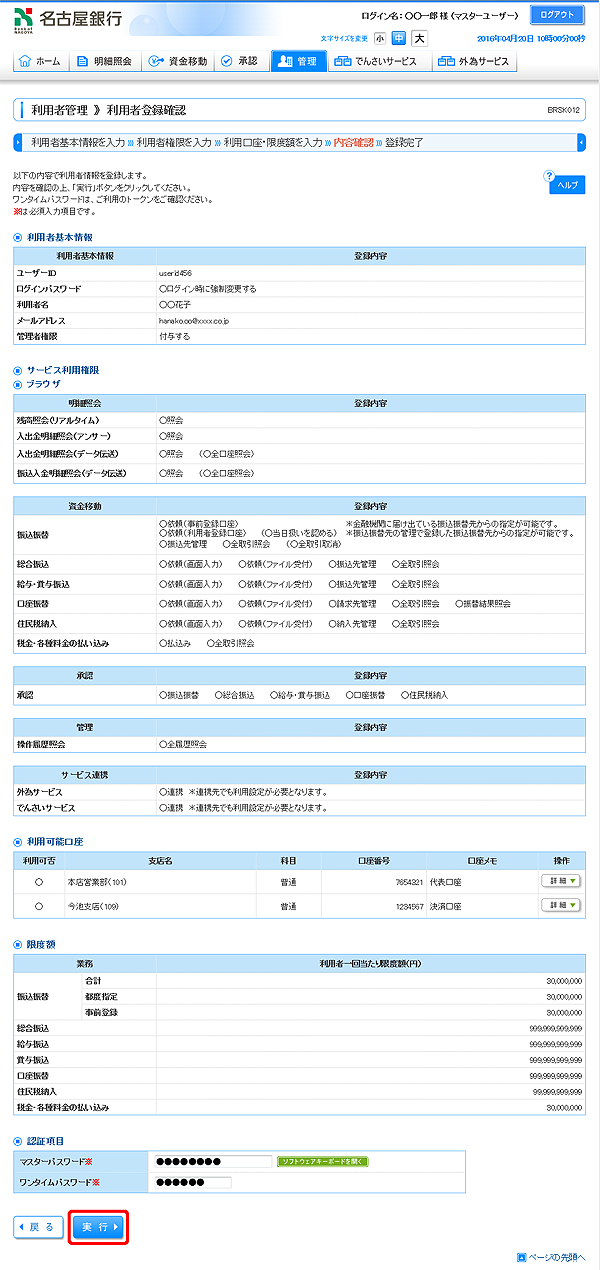Viewport: 600px width, 1270px height.
Task: Click the 住民税納入 limit 99,999,999,999
Action: [x=556, y=1092]
